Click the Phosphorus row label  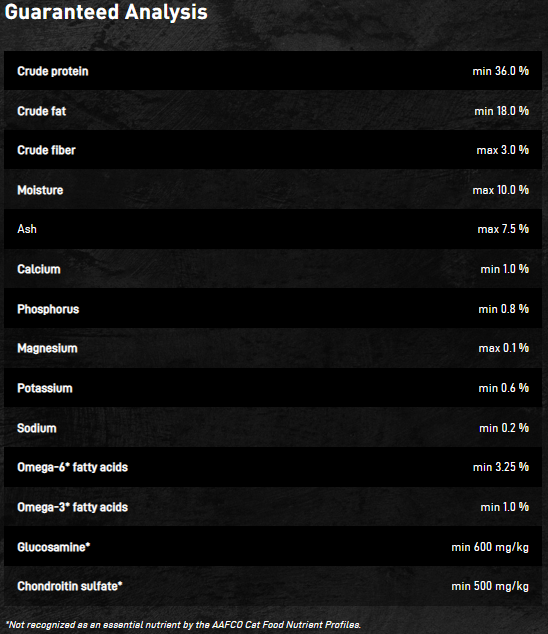(48, 309)
